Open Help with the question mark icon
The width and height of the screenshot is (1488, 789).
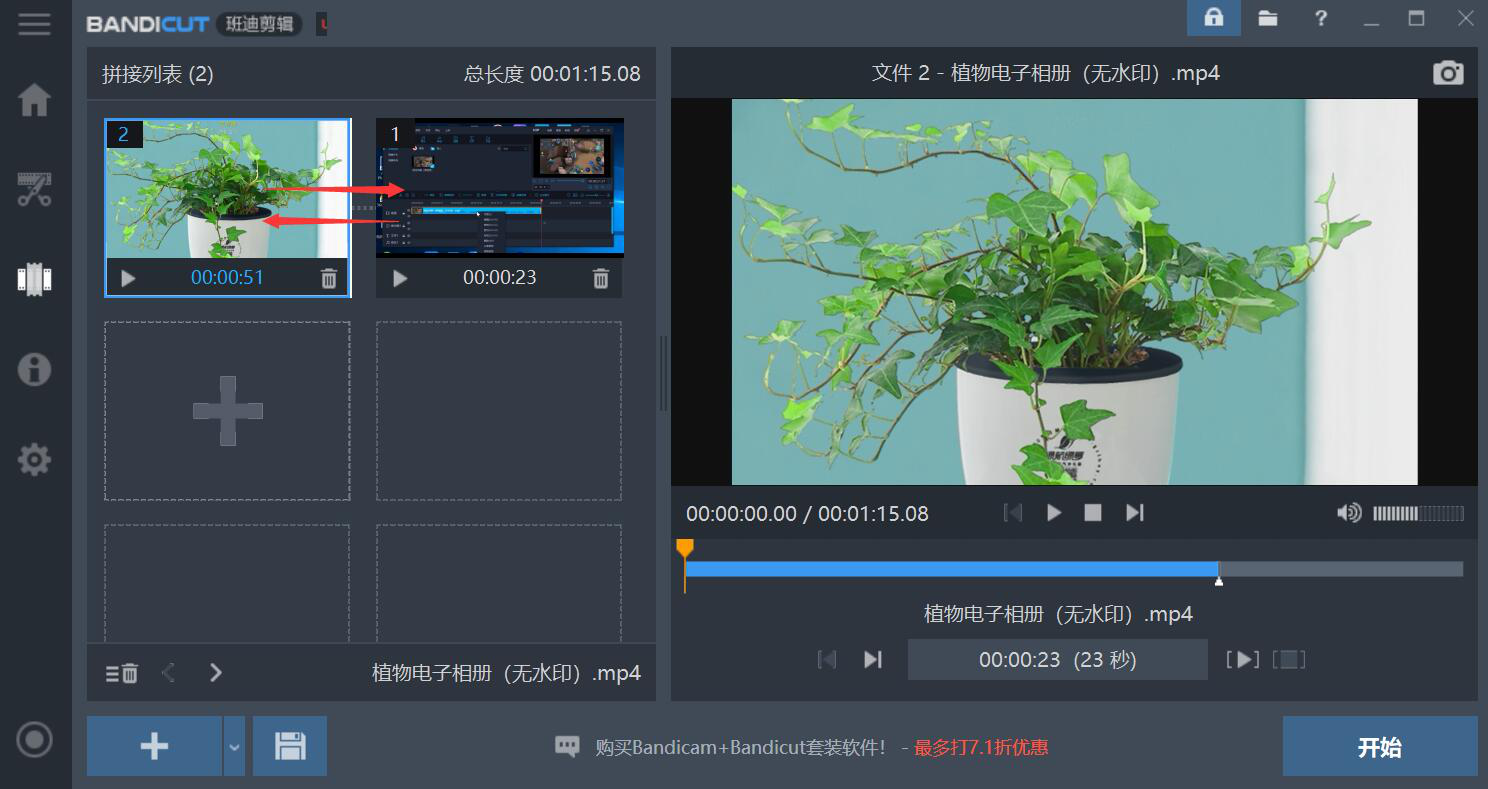click(1321, 18)
